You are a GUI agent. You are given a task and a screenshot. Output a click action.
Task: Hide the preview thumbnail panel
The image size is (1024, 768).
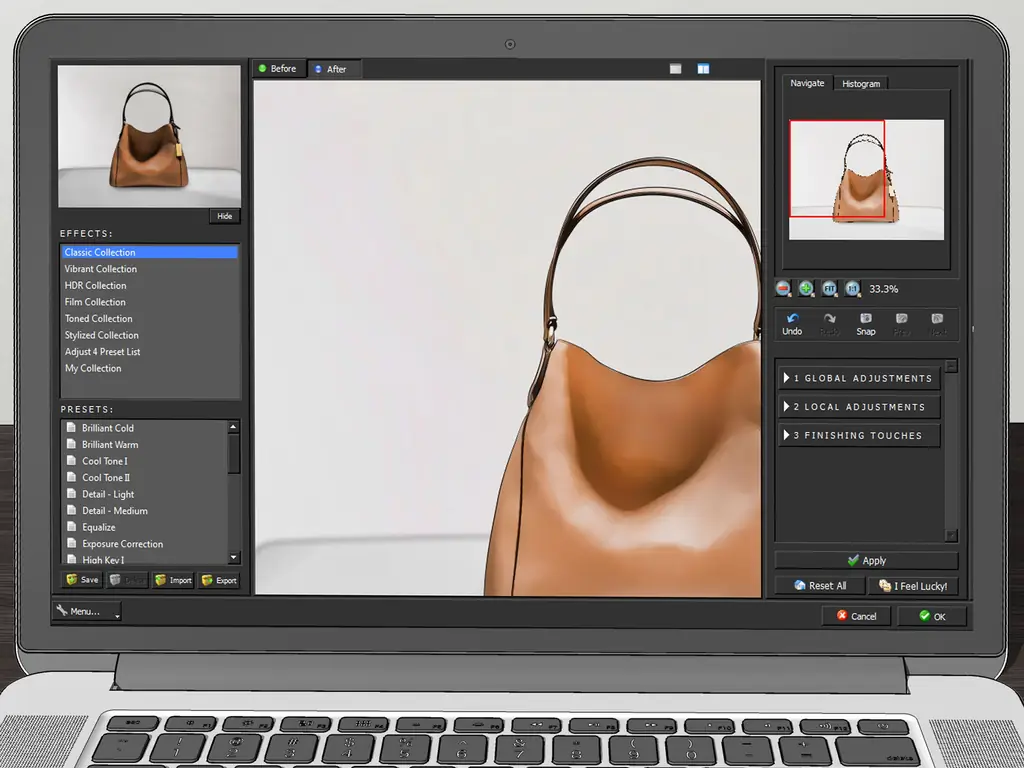tap(225, 216)
